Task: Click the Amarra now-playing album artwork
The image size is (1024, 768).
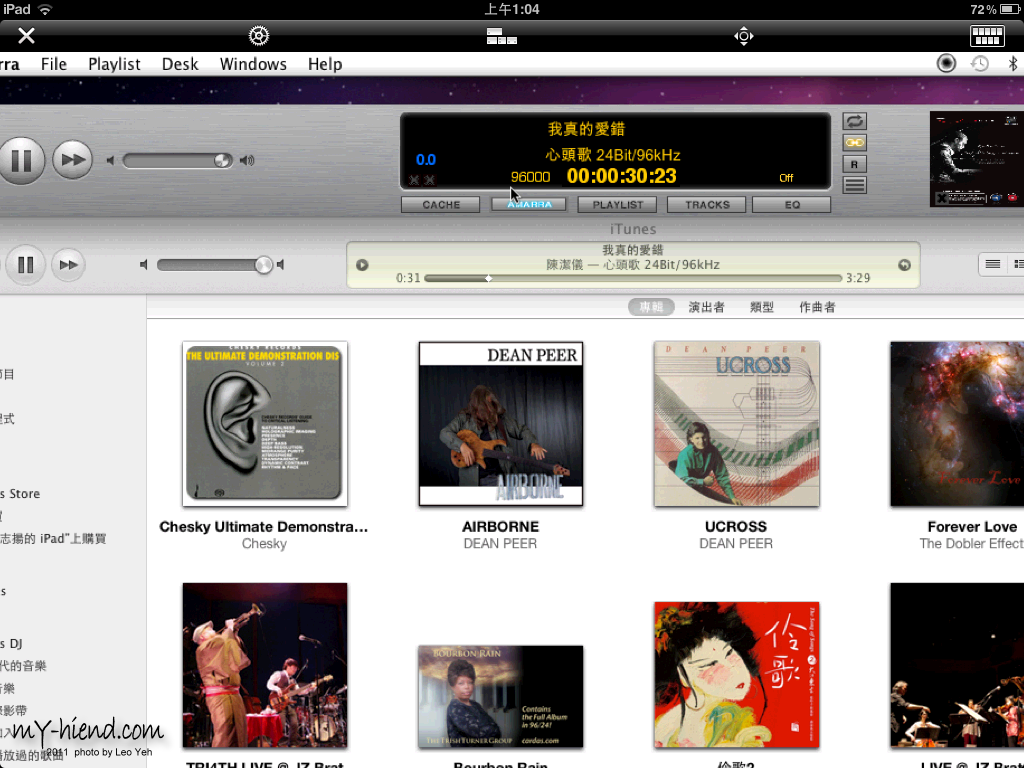Action: point(976,159)
